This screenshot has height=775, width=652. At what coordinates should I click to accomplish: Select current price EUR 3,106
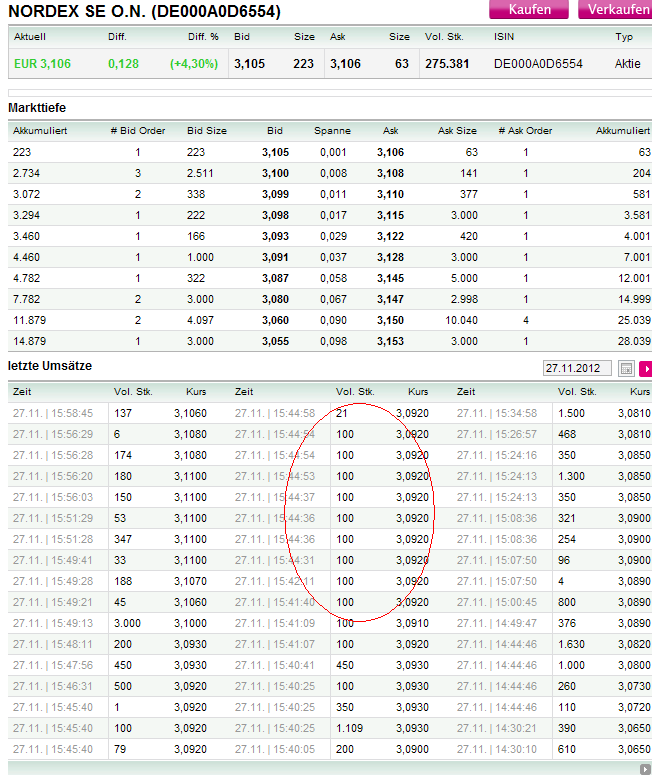point(43,64)
